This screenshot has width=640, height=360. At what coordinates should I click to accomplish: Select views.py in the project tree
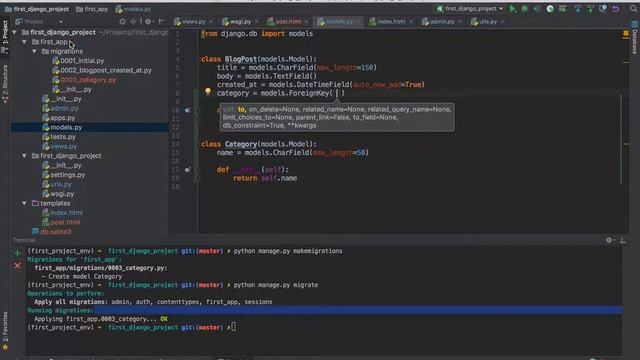click(60, 146)
